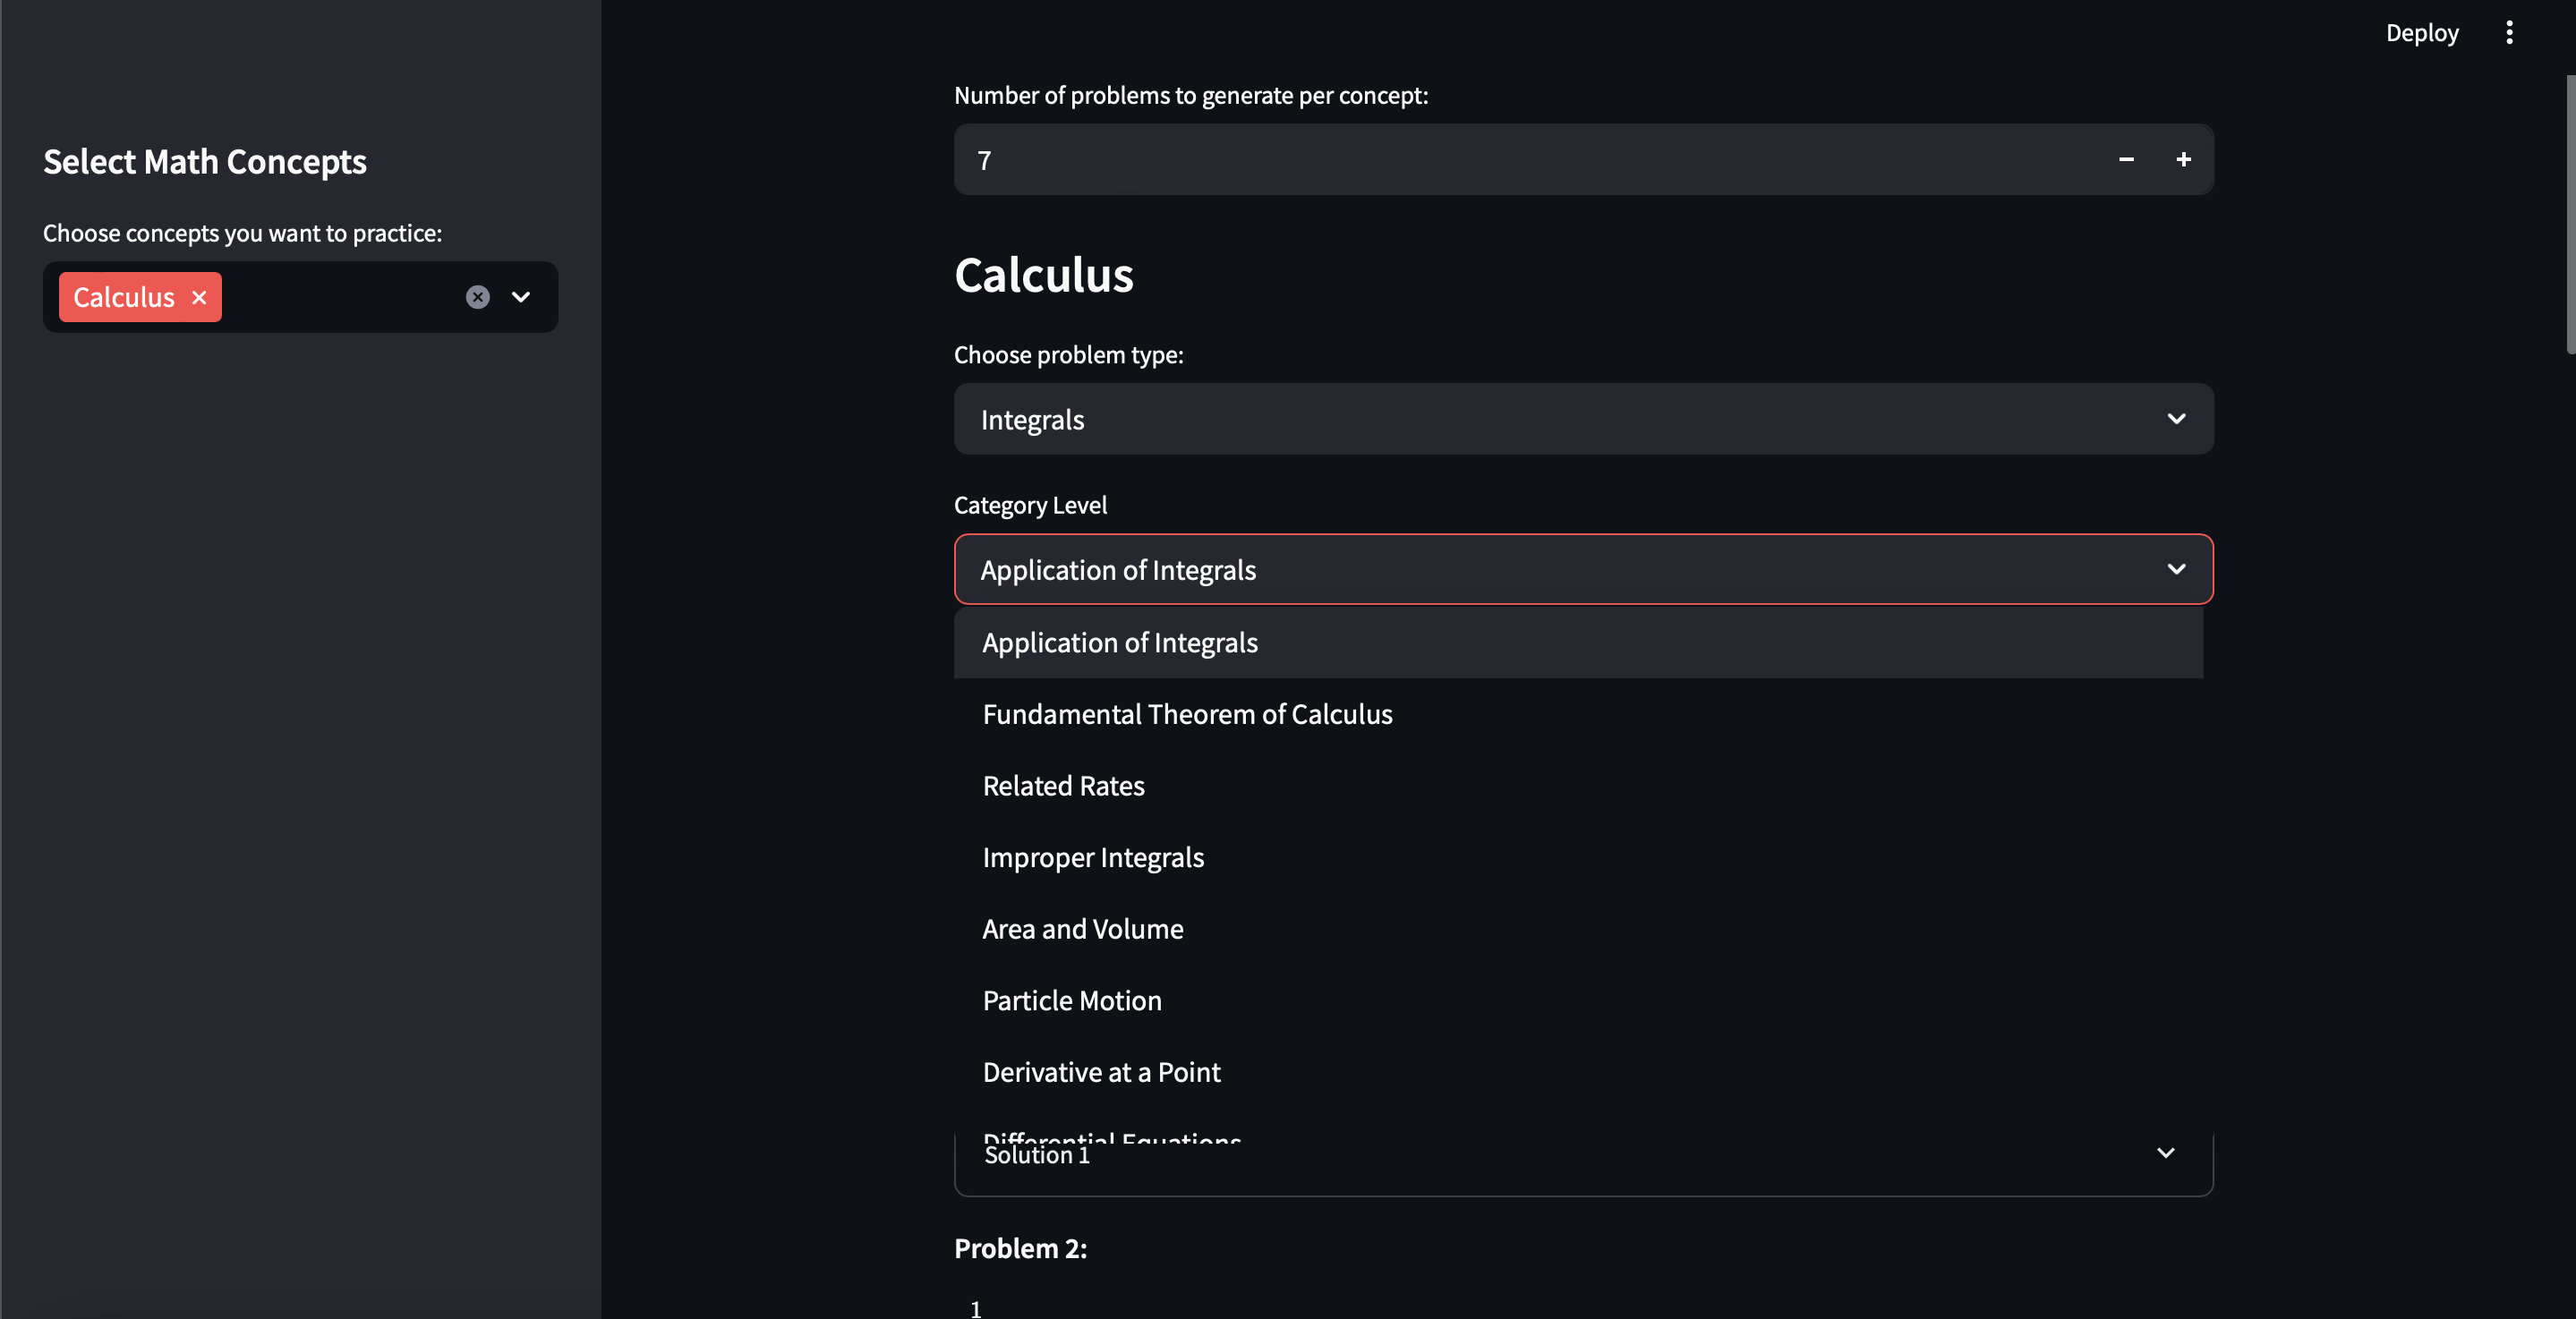Select Particle Motion option
Screen dimensions: 2576x1319
1072,1001
